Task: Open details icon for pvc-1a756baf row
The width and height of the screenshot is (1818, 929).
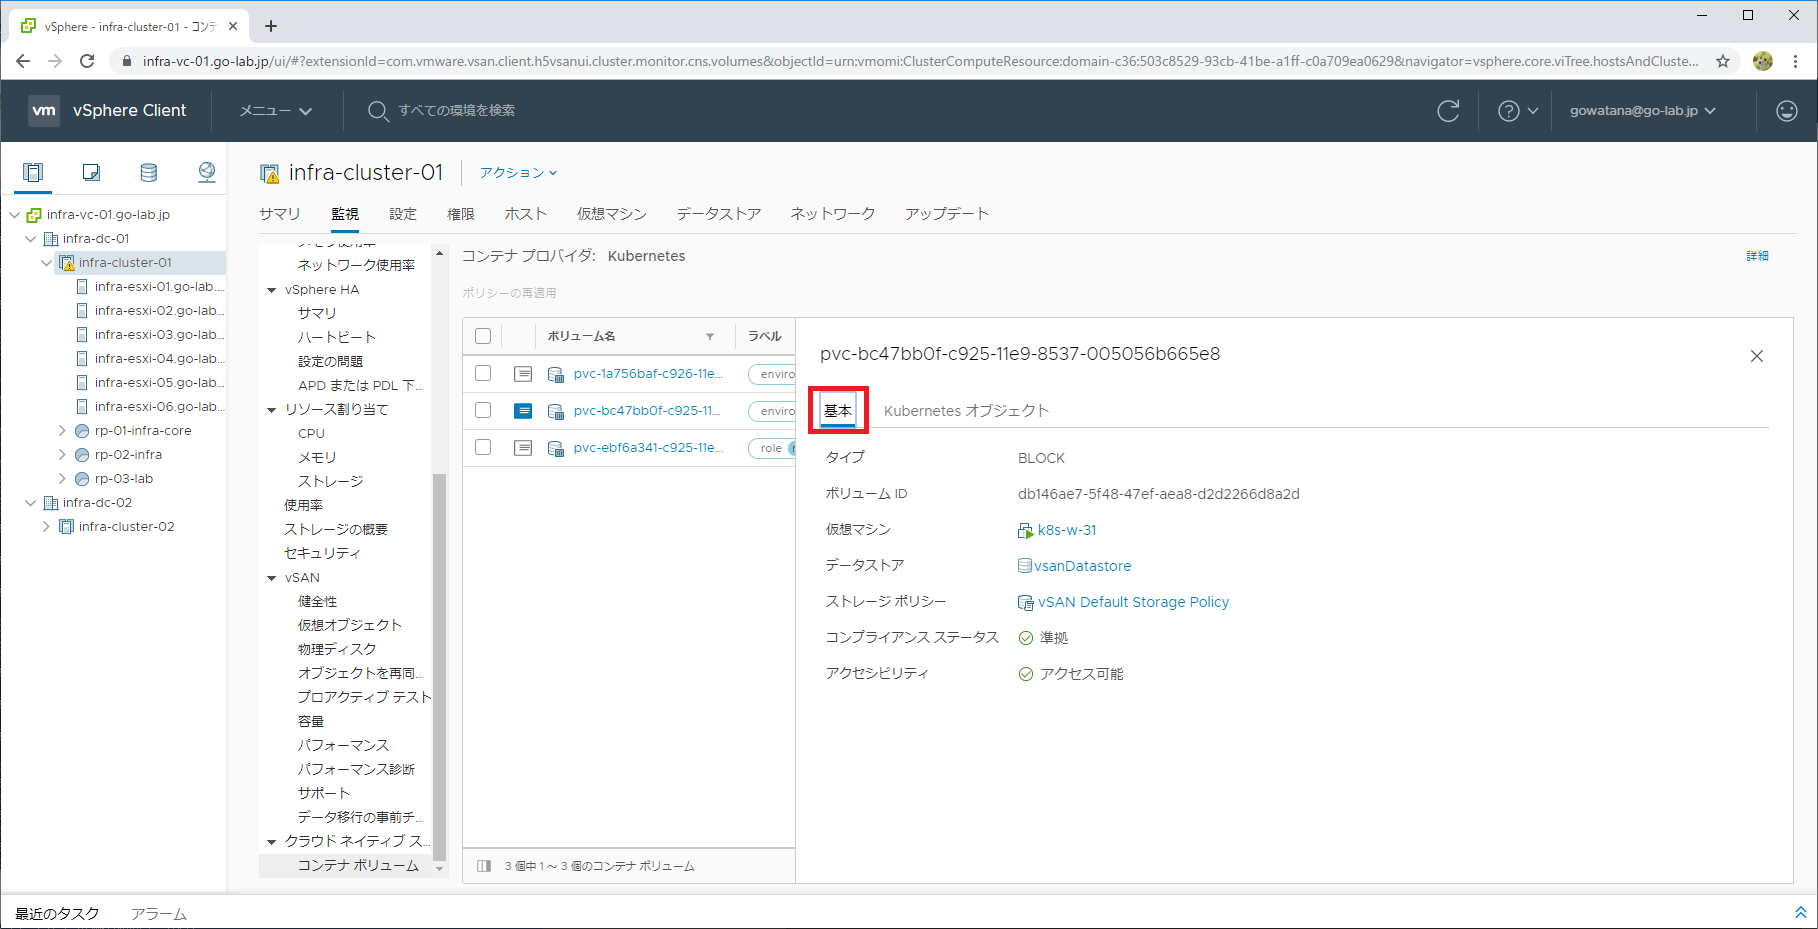Action: tap(523, 374)
